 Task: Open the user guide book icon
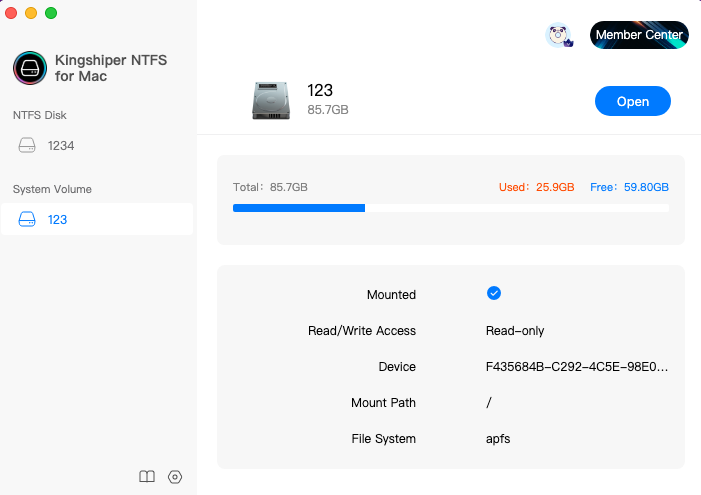147,477
